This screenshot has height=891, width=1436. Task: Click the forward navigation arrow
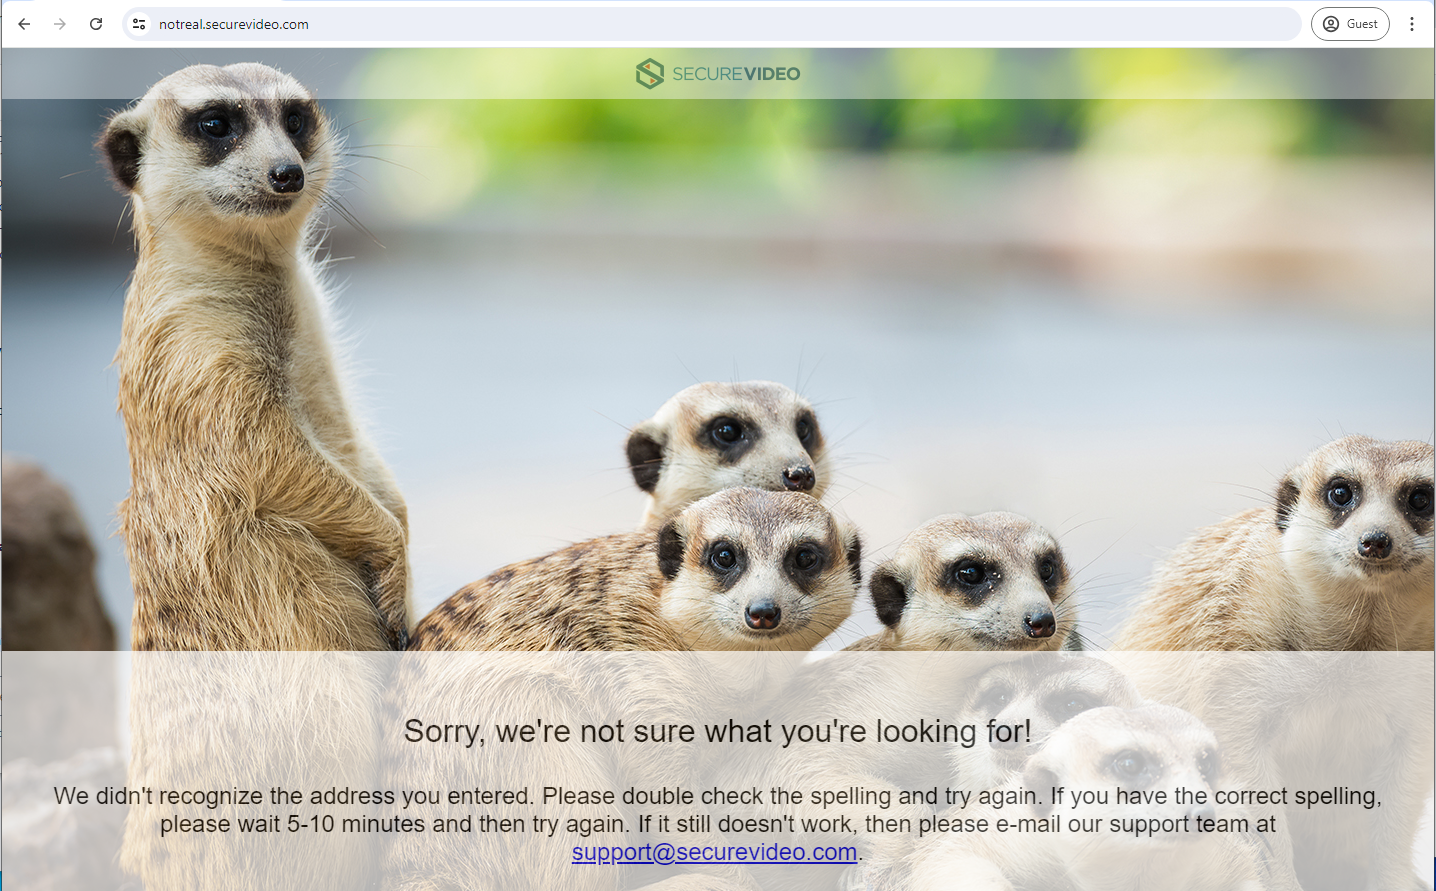pos(60,23)
